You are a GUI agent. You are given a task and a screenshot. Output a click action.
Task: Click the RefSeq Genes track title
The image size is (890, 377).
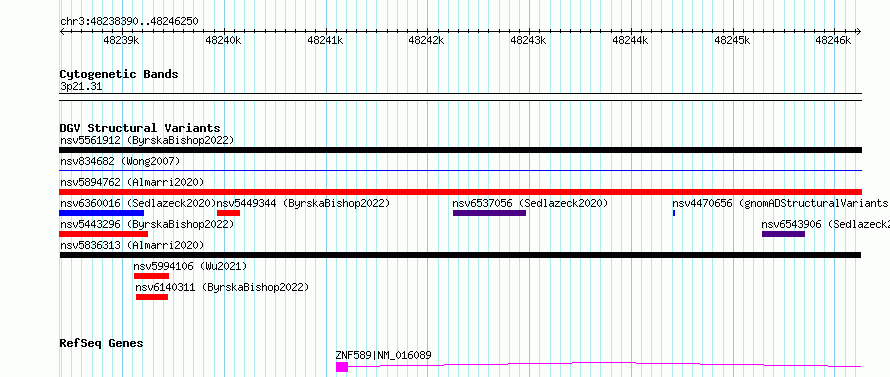102,343
